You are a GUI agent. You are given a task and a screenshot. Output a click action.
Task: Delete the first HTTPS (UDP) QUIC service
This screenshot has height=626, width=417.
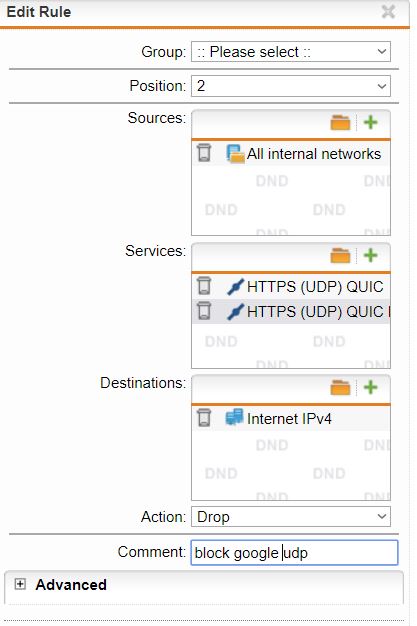coord(204,286)
